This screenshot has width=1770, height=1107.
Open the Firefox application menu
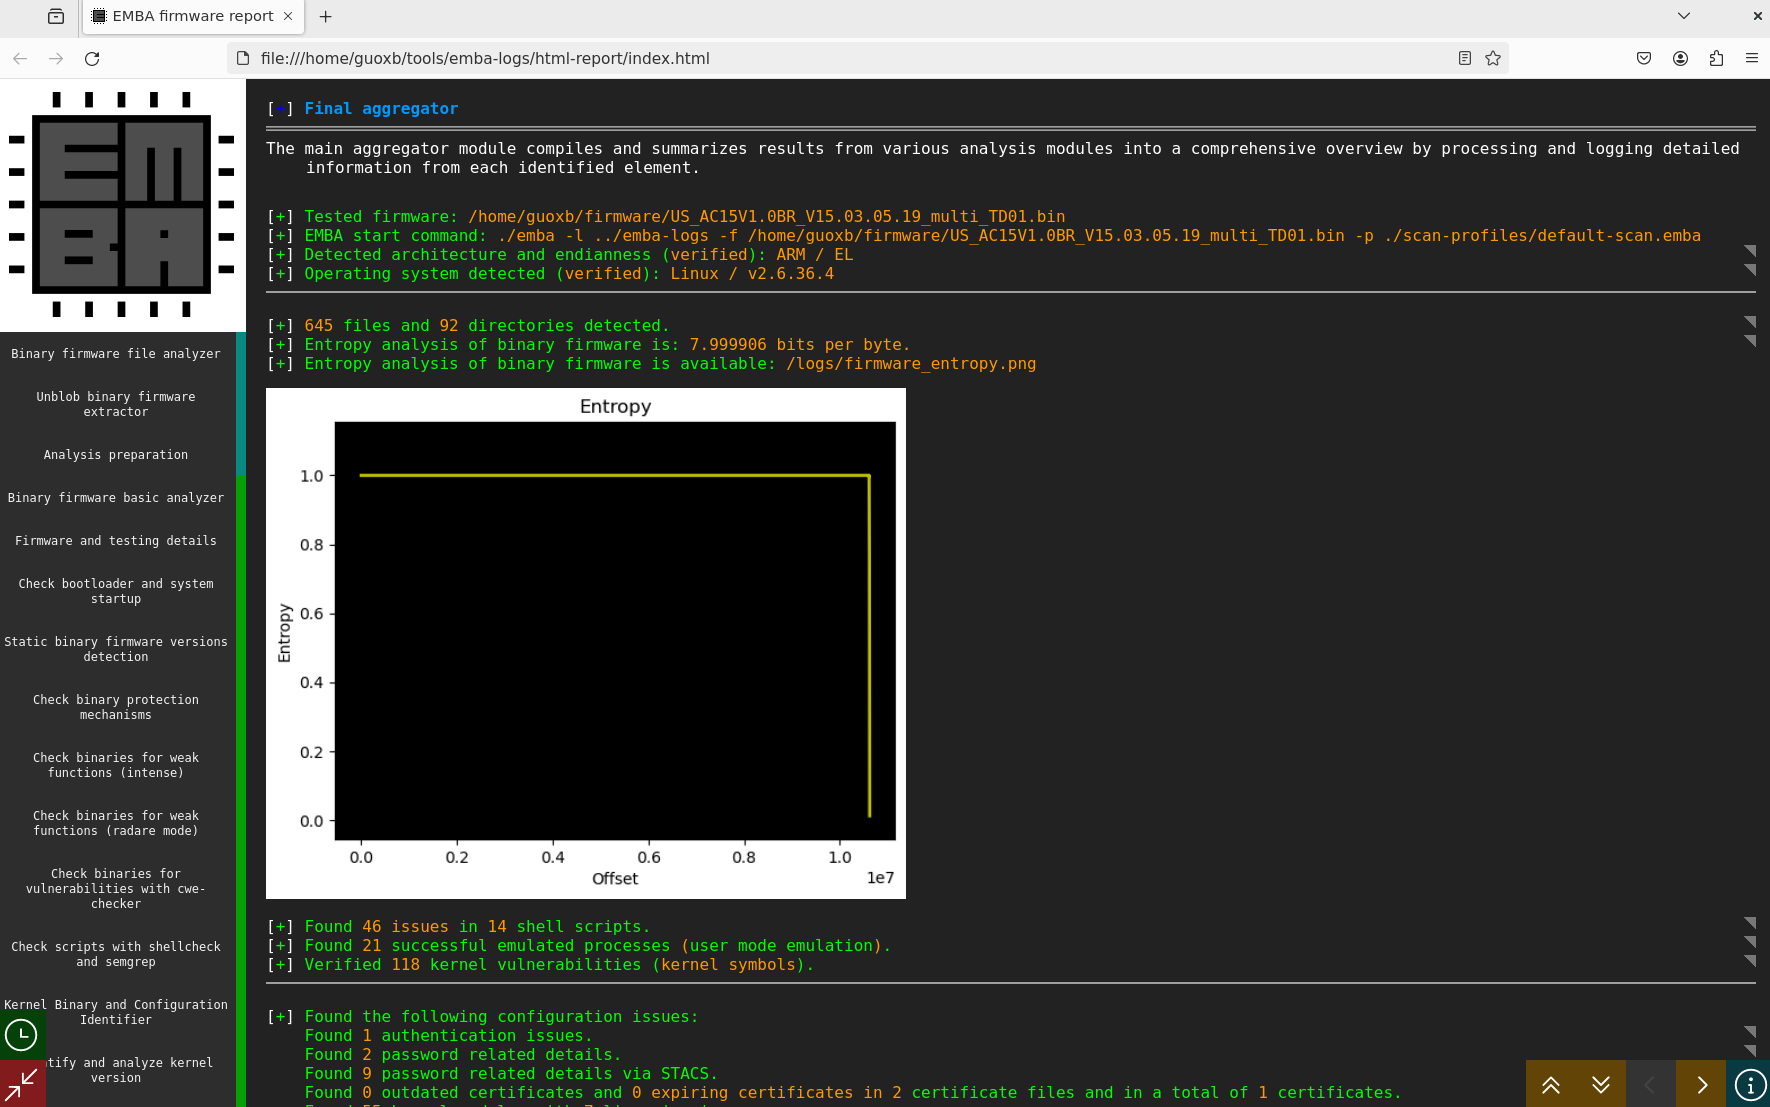[1752, 58]
